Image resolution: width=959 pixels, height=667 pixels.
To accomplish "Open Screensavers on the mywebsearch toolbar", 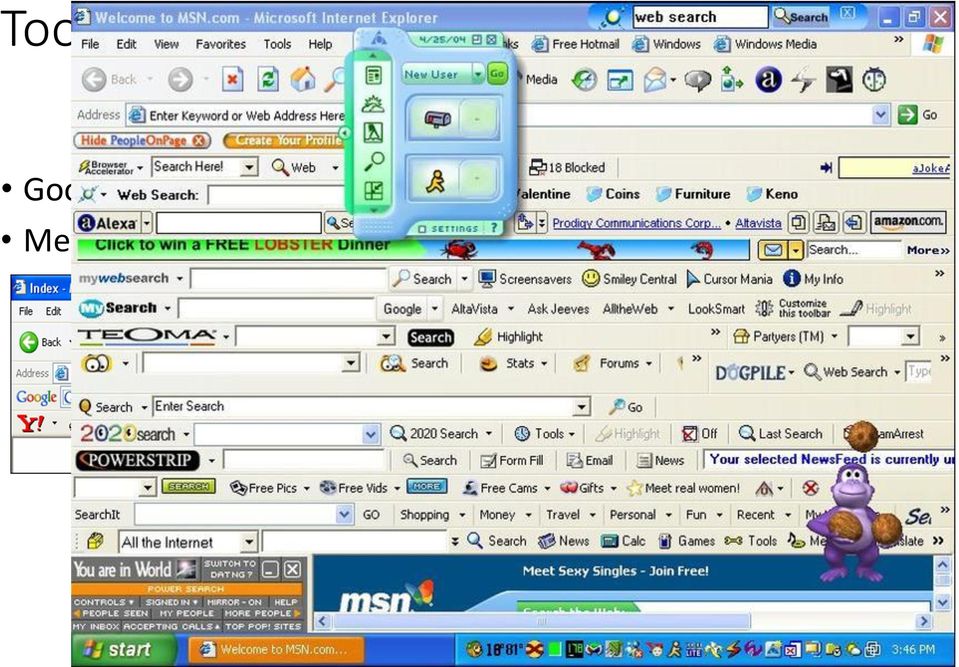I will coord(525,279).
